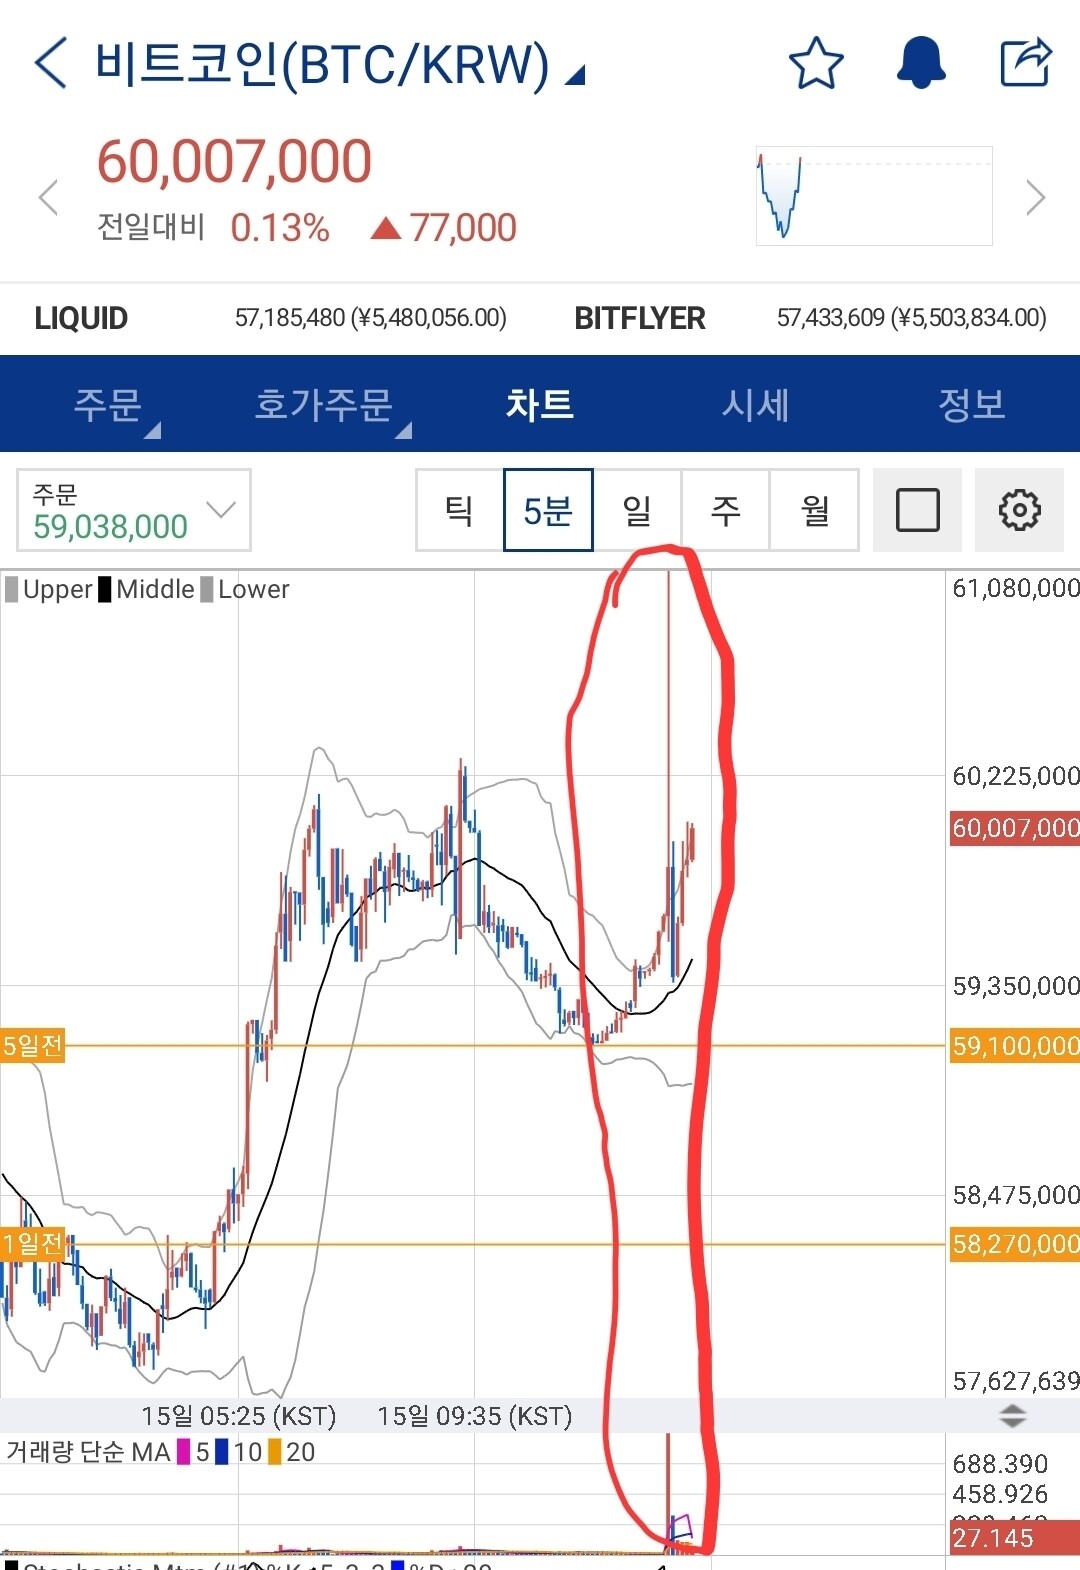Open chart settings gear icon
Viewport: 1080px width, 1570px height.
[x=1019, y=510]
